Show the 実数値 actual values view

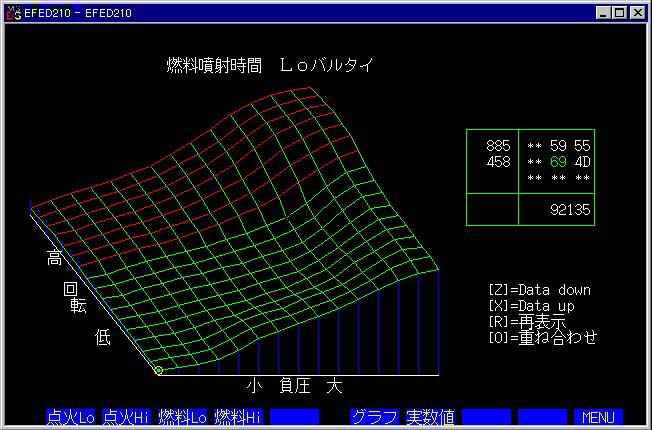430,416
